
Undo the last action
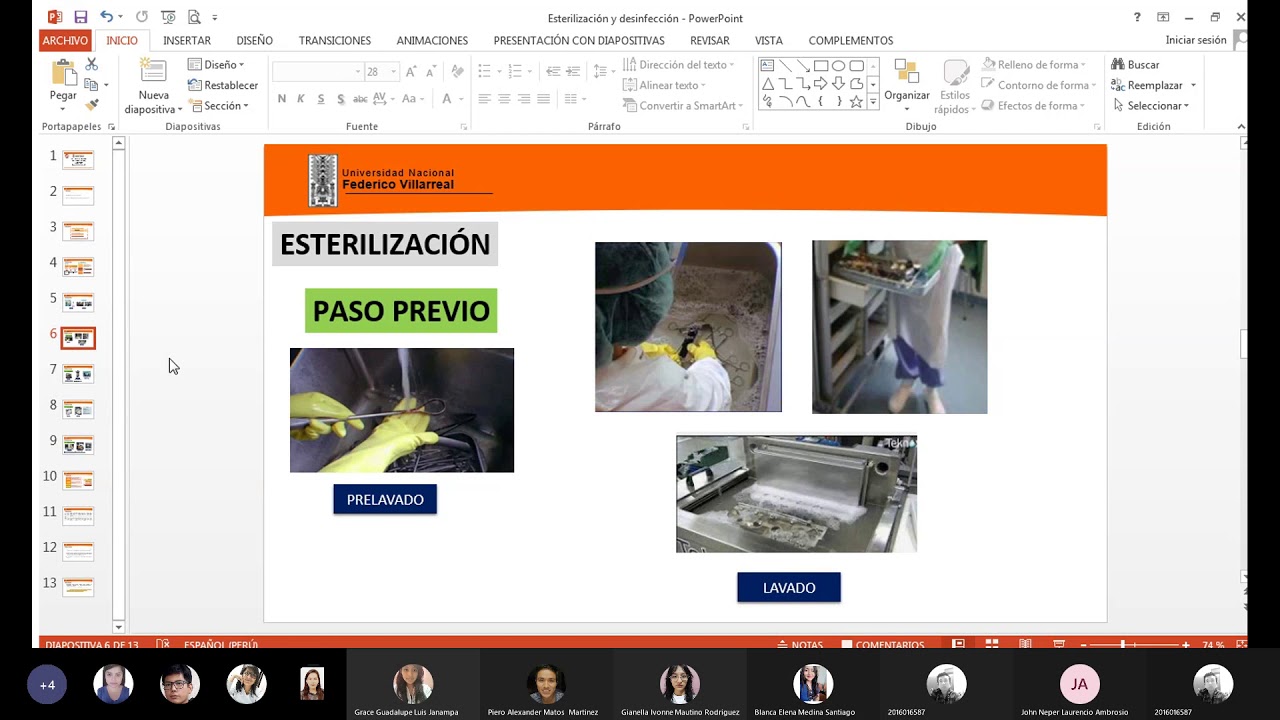tap(106, 17)
